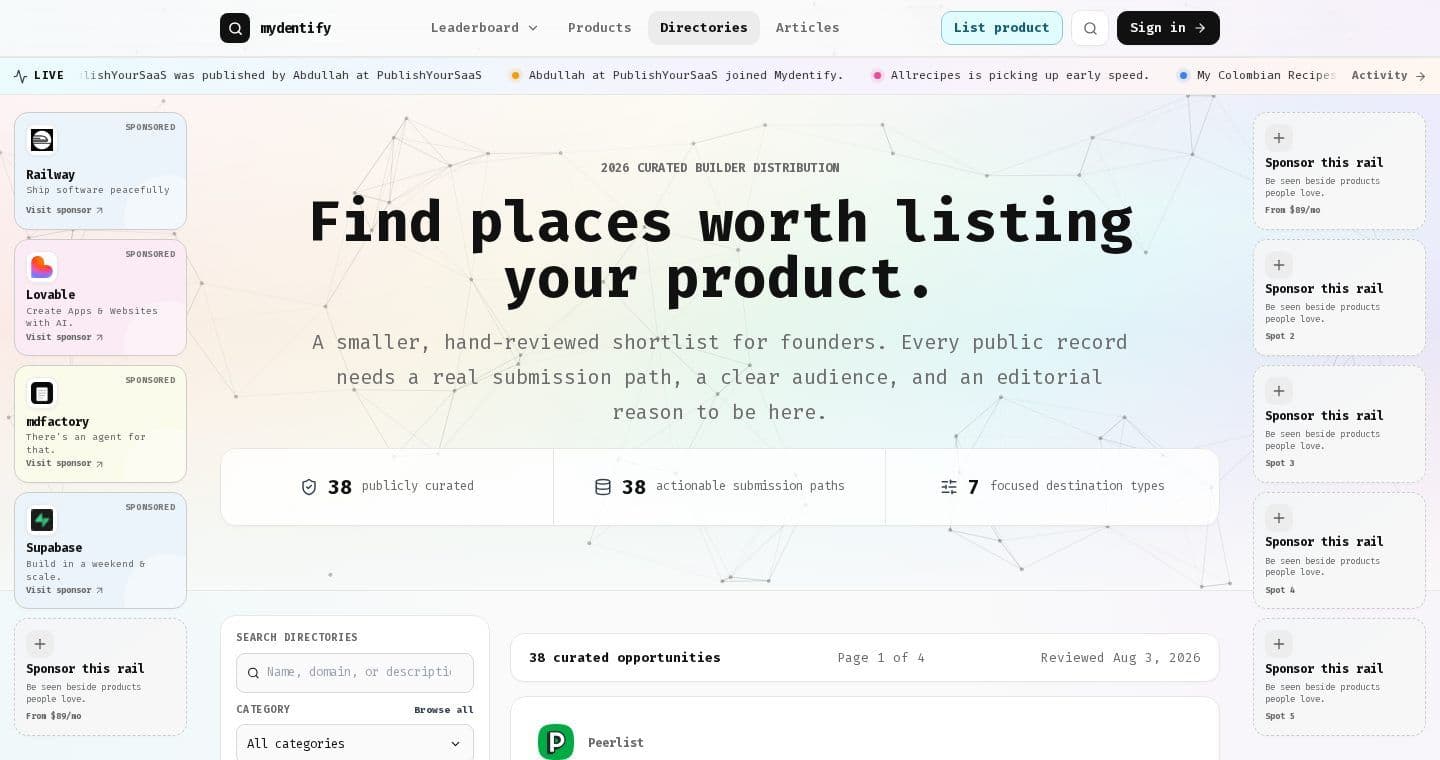Click Visit sponsor link under Supabase
Screen dimensions: 1440x760
tap(65, 590)
